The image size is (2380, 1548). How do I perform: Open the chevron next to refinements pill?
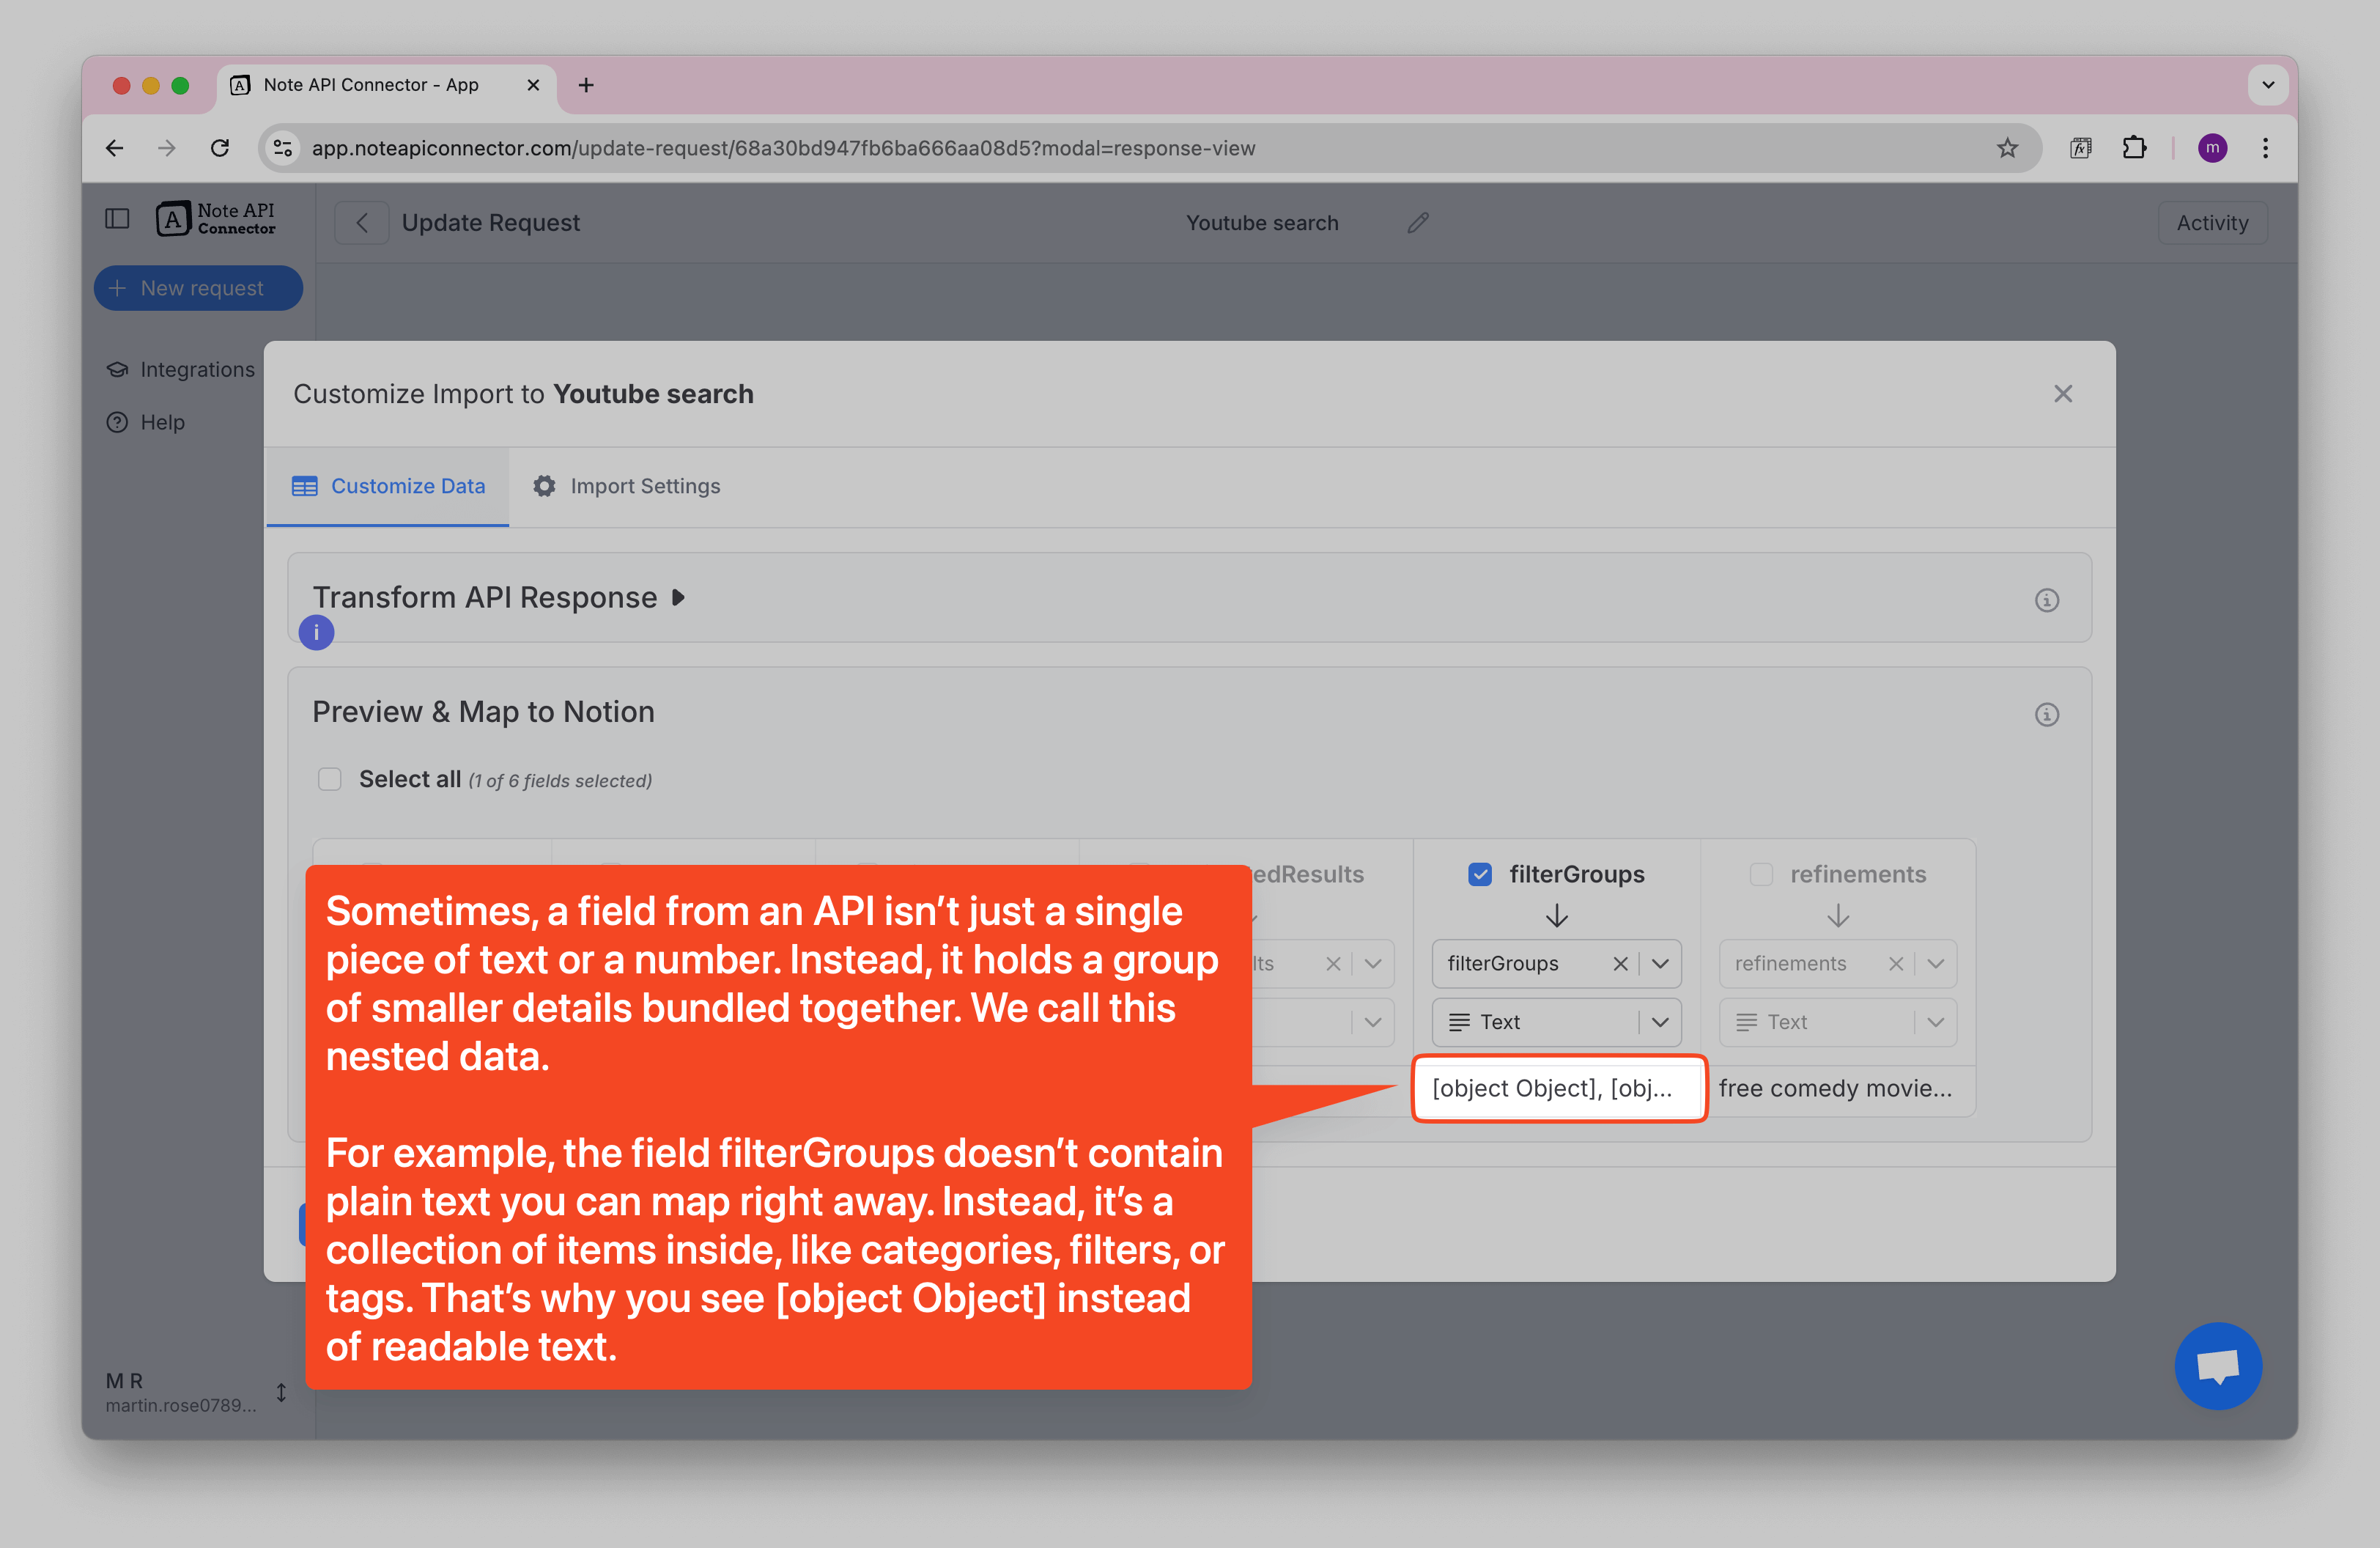pos(1936,963)
